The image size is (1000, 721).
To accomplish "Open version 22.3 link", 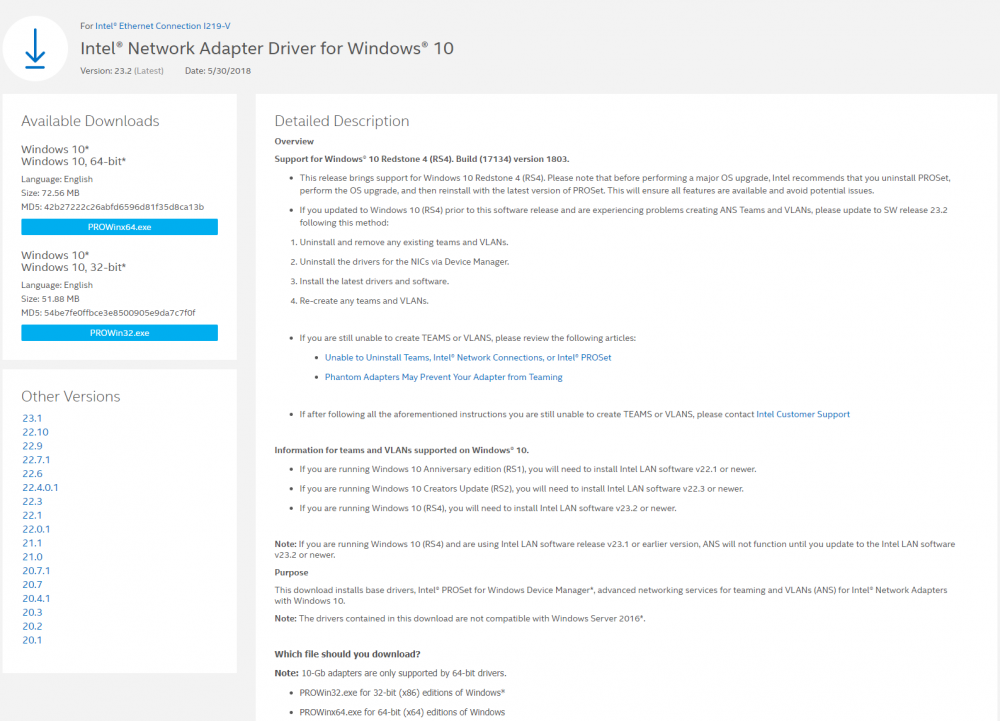I will pos(32,502).
